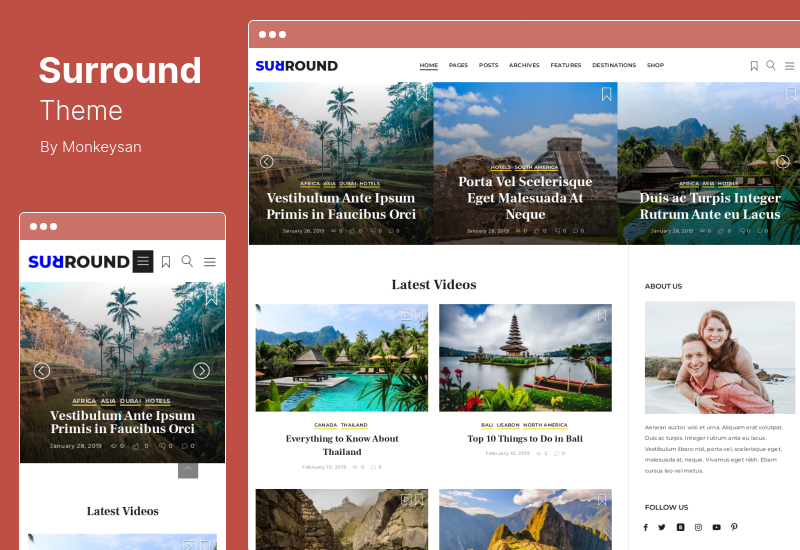Open the Pages menu item
This screenshot has height=550, width=800.
pyautogui.click(x=458, y=65)
